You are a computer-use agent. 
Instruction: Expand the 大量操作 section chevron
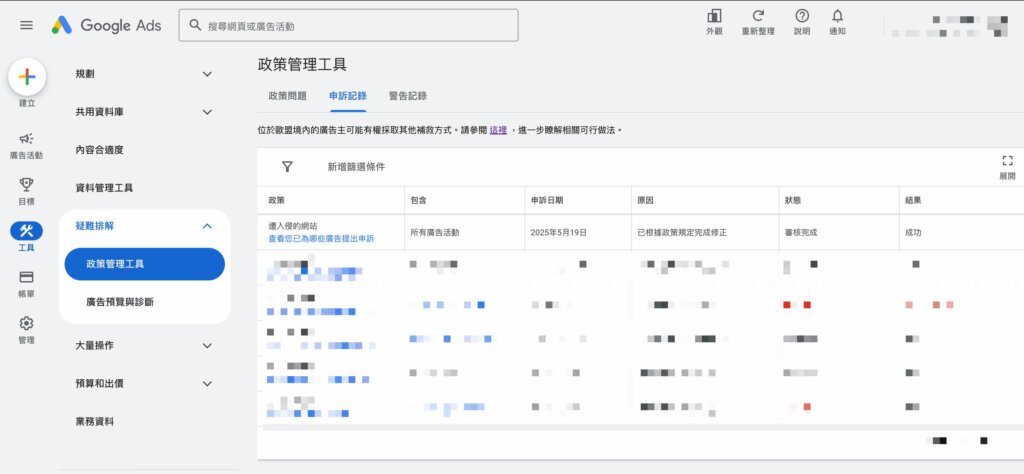(x=207, y=345)
